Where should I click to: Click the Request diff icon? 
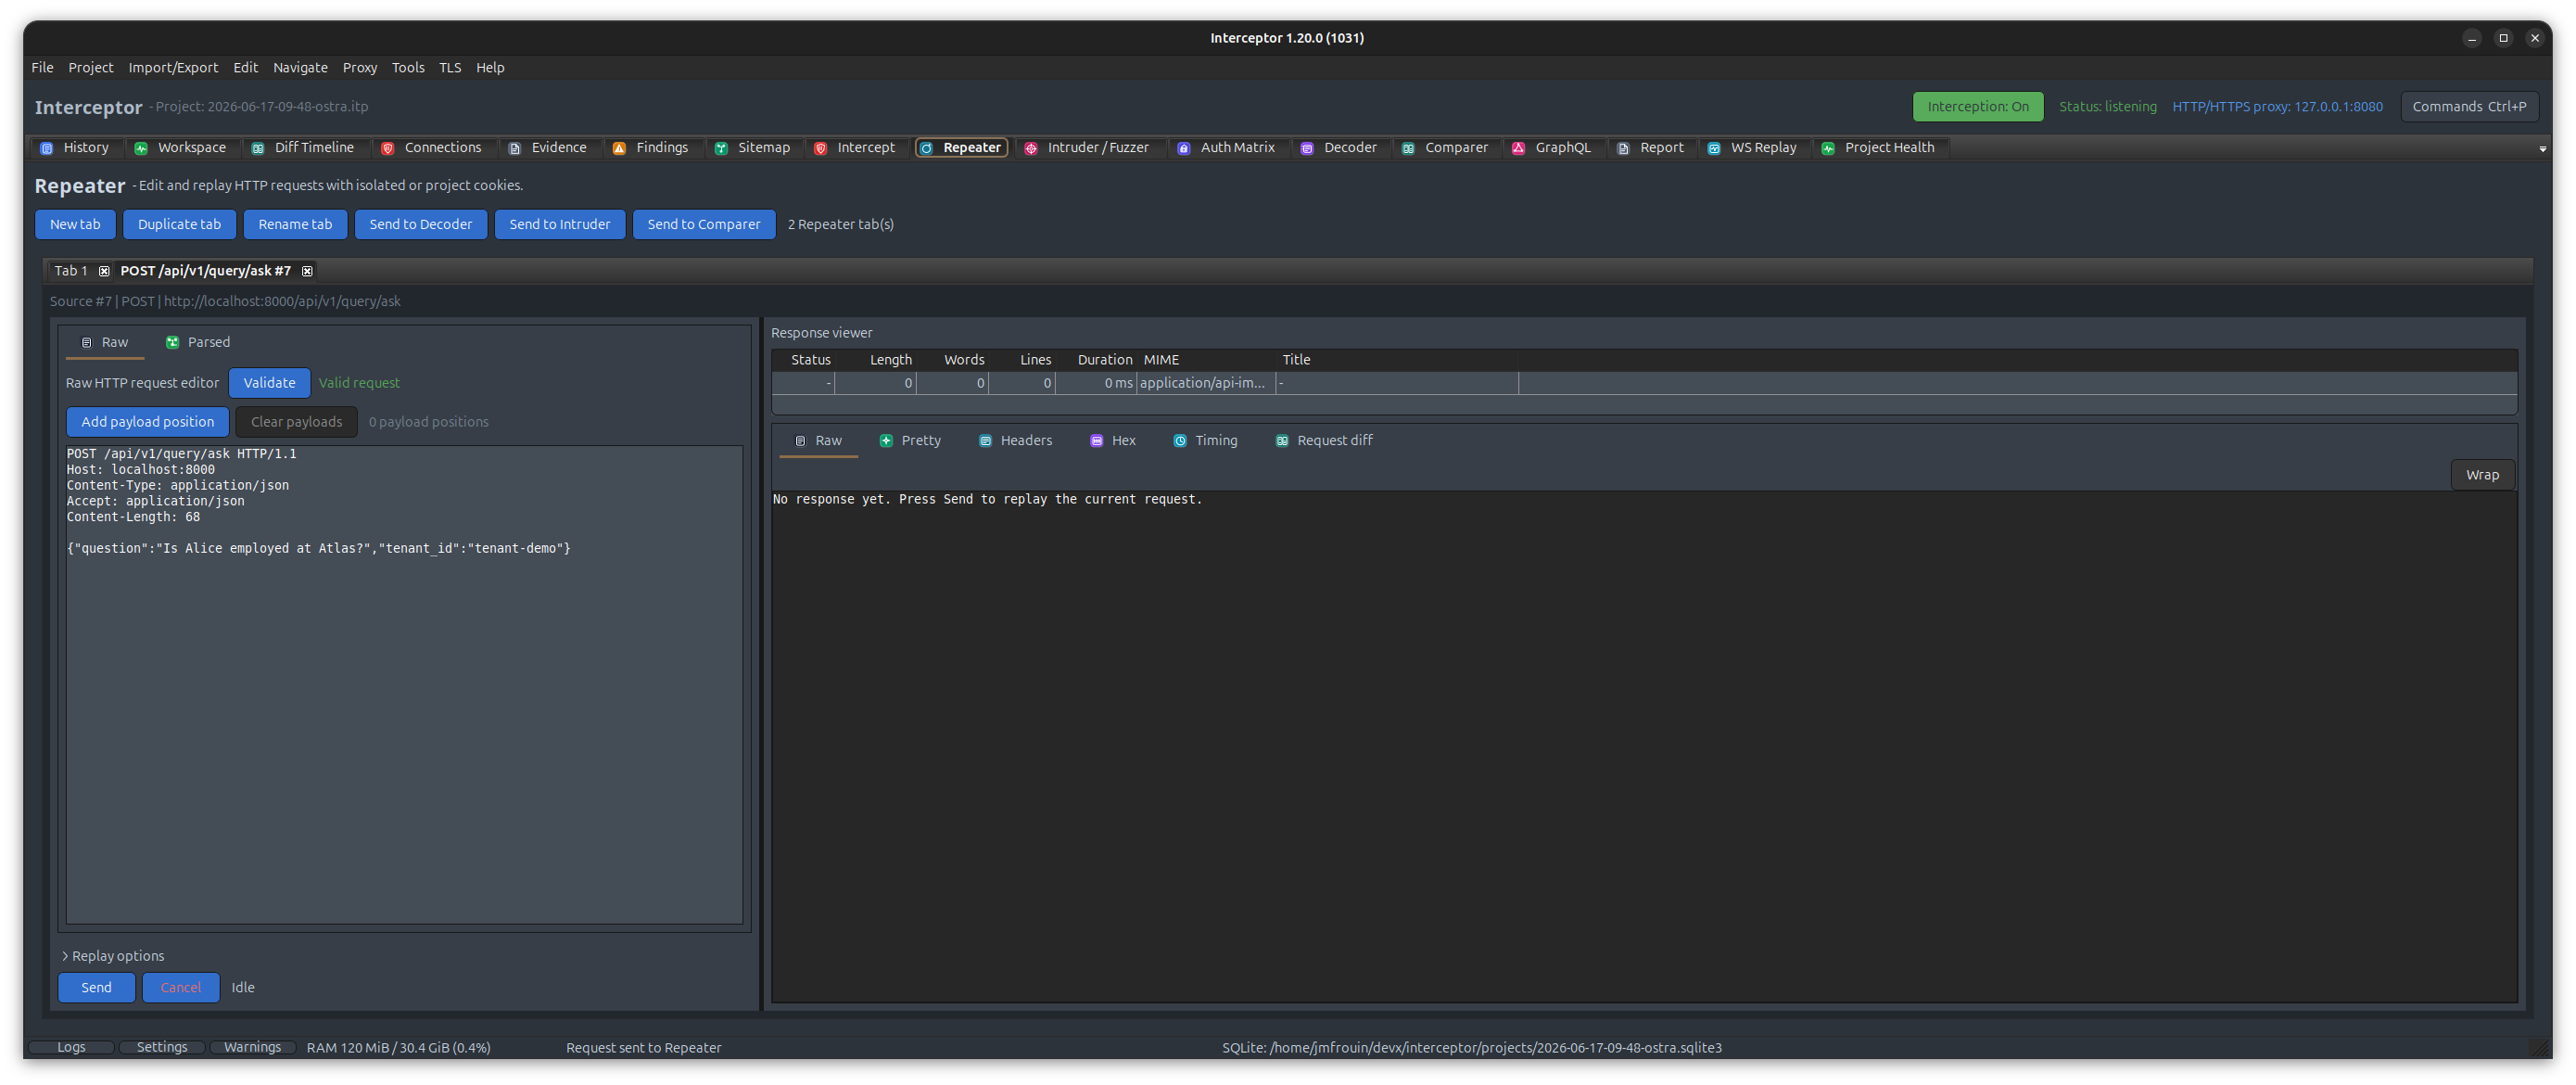coord(1282,441)
